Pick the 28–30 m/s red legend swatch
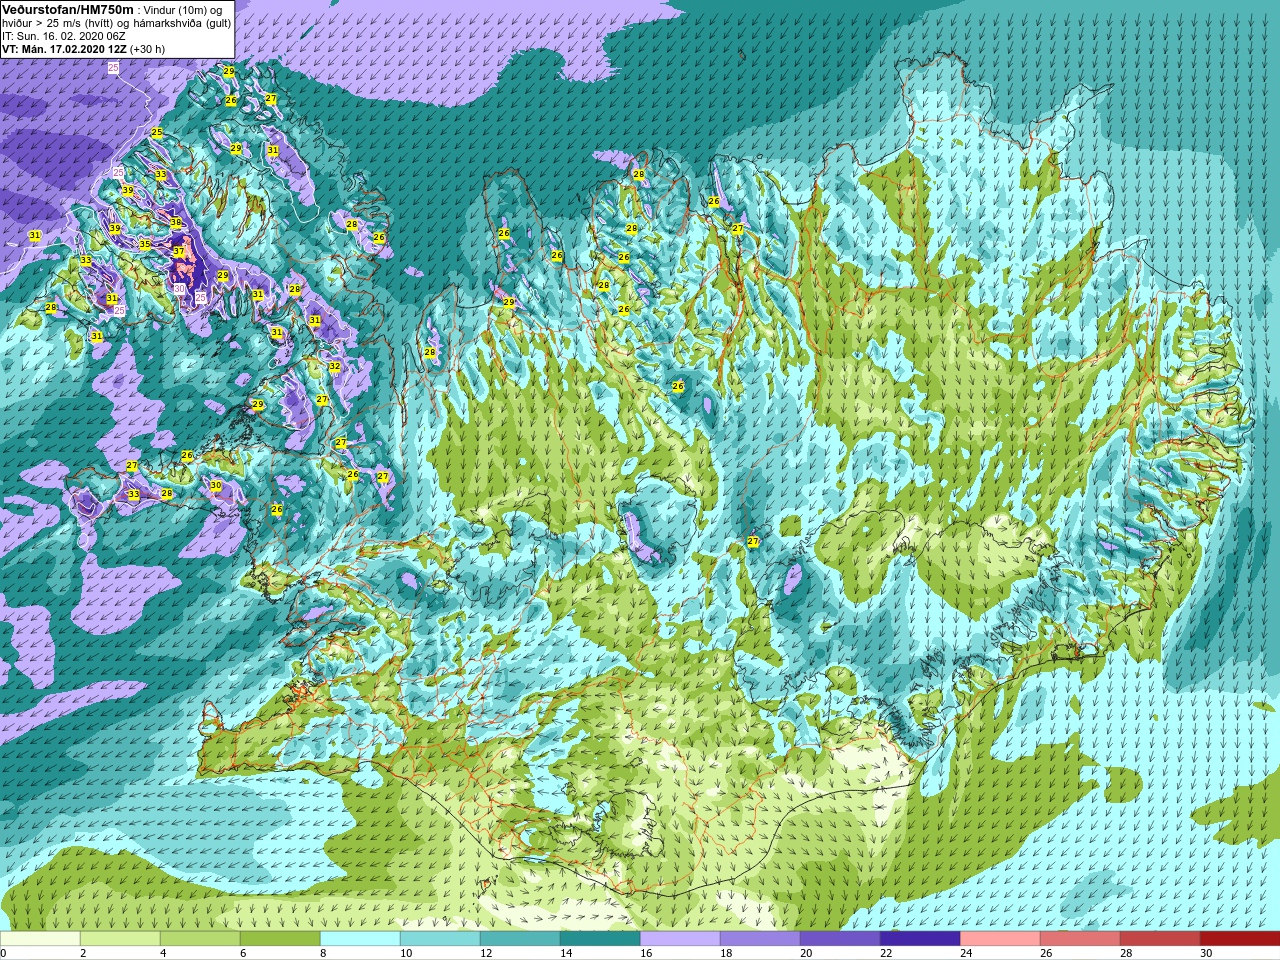The width and height of the screenshot is (1280, 960). (1160, 938)
